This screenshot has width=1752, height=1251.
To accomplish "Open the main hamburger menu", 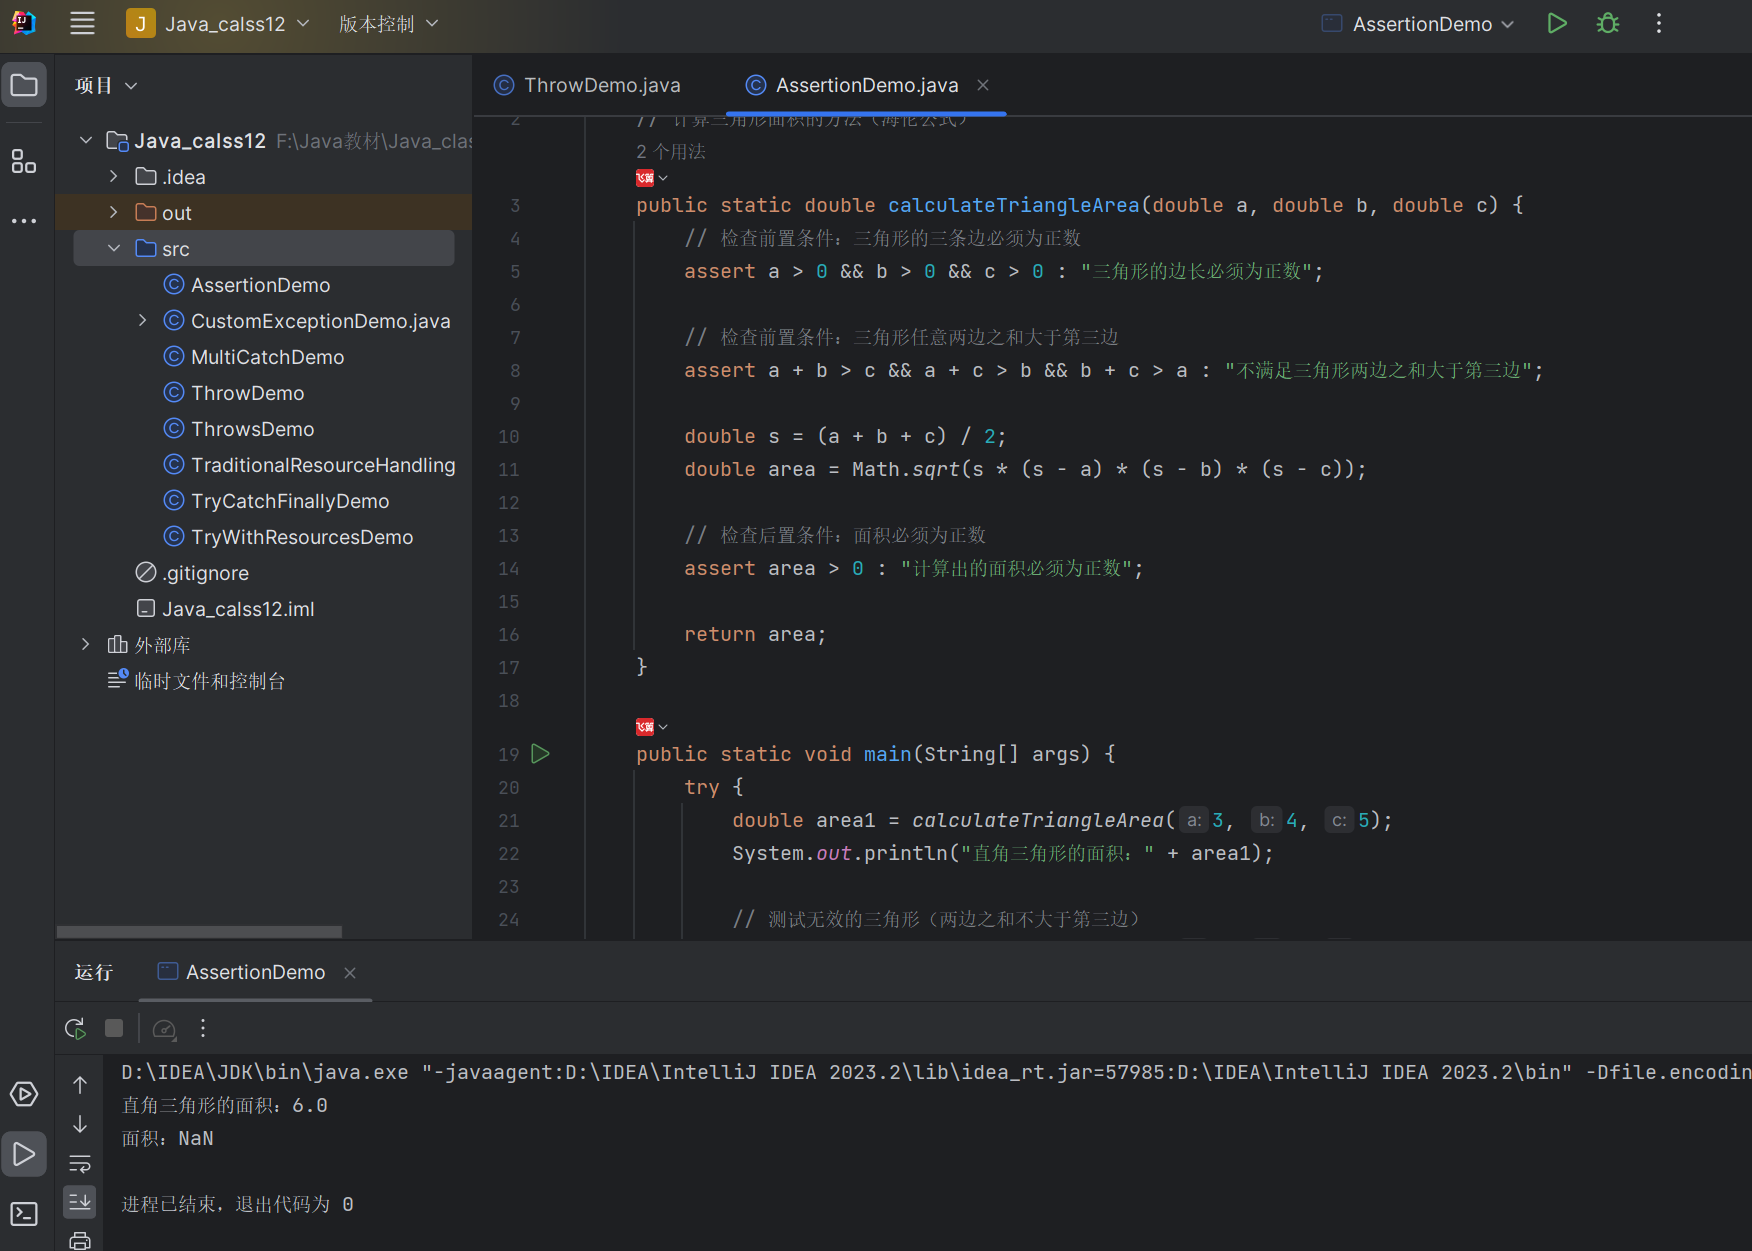I will tap(82, 24).
